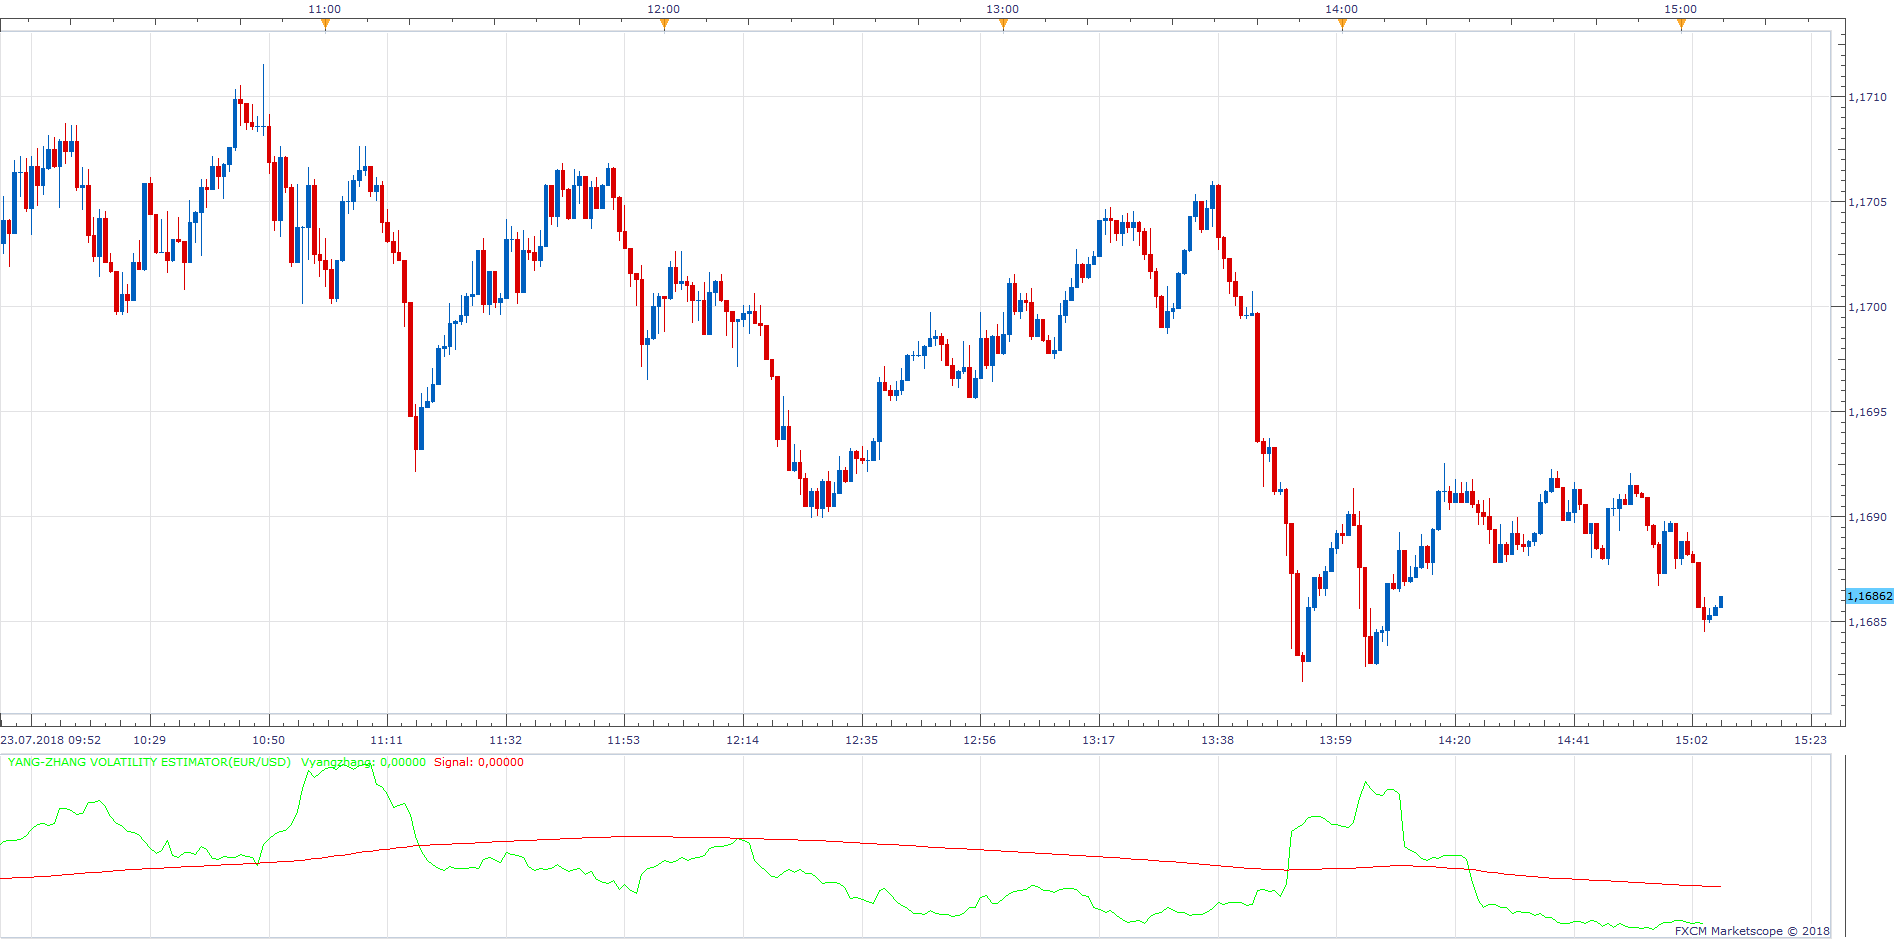Click the 14:00 hour label at top
This screenshot has height=940, width=1903.
pos(1342,9)
